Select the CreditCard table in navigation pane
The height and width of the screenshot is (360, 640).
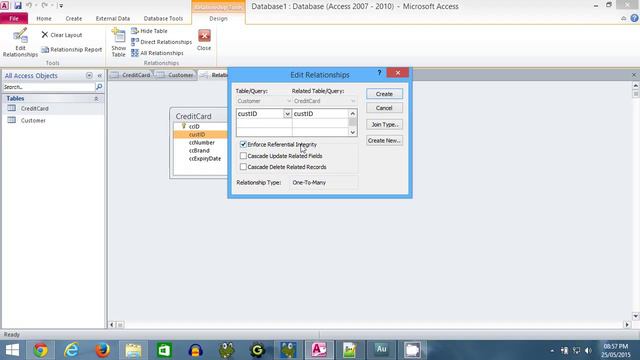pos(53,109)
